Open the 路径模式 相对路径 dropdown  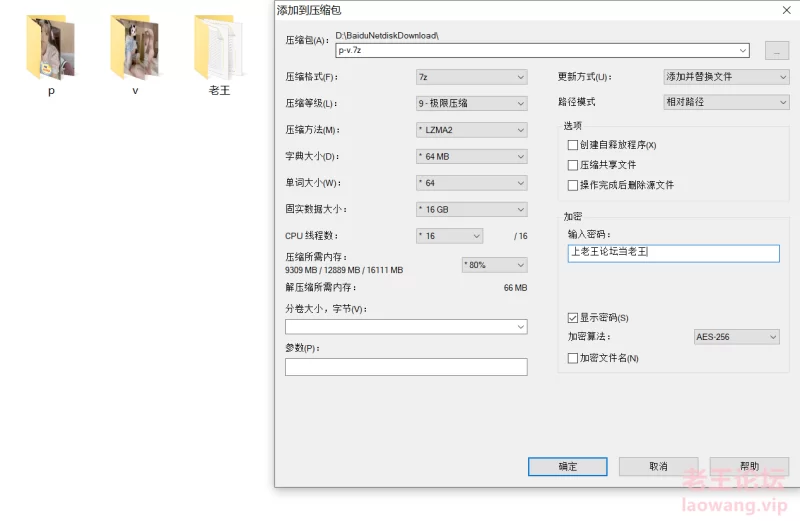pos(726,102)
